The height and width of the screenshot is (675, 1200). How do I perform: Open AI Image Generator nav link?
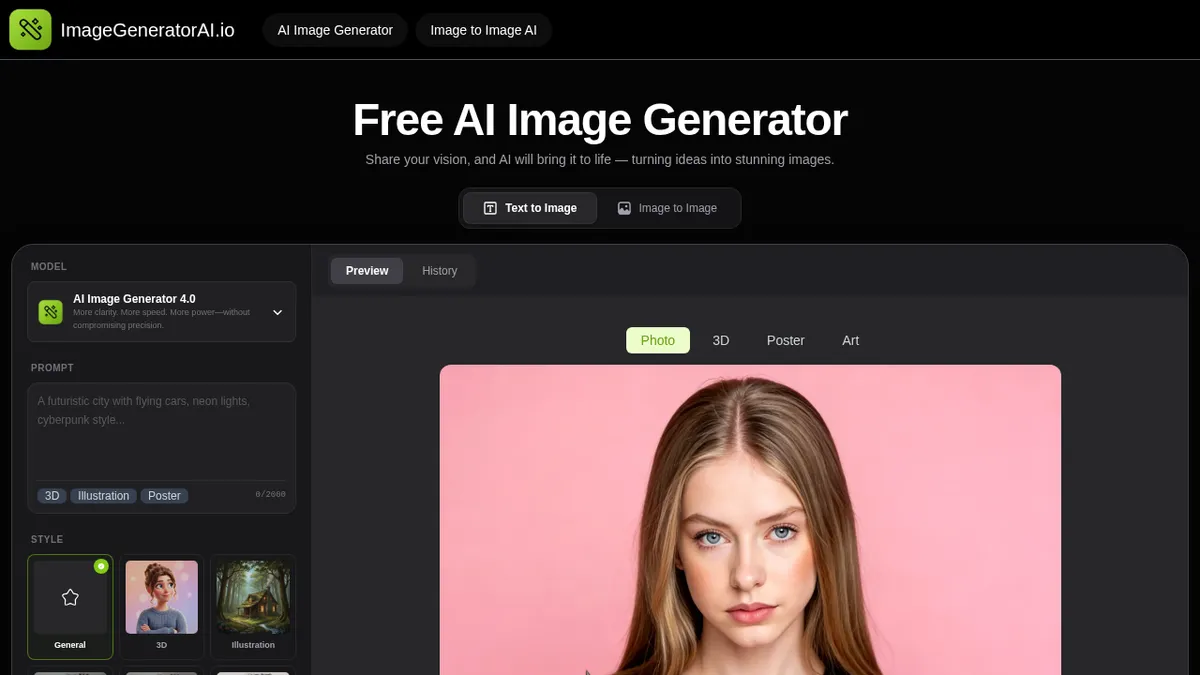coord(335,30)
